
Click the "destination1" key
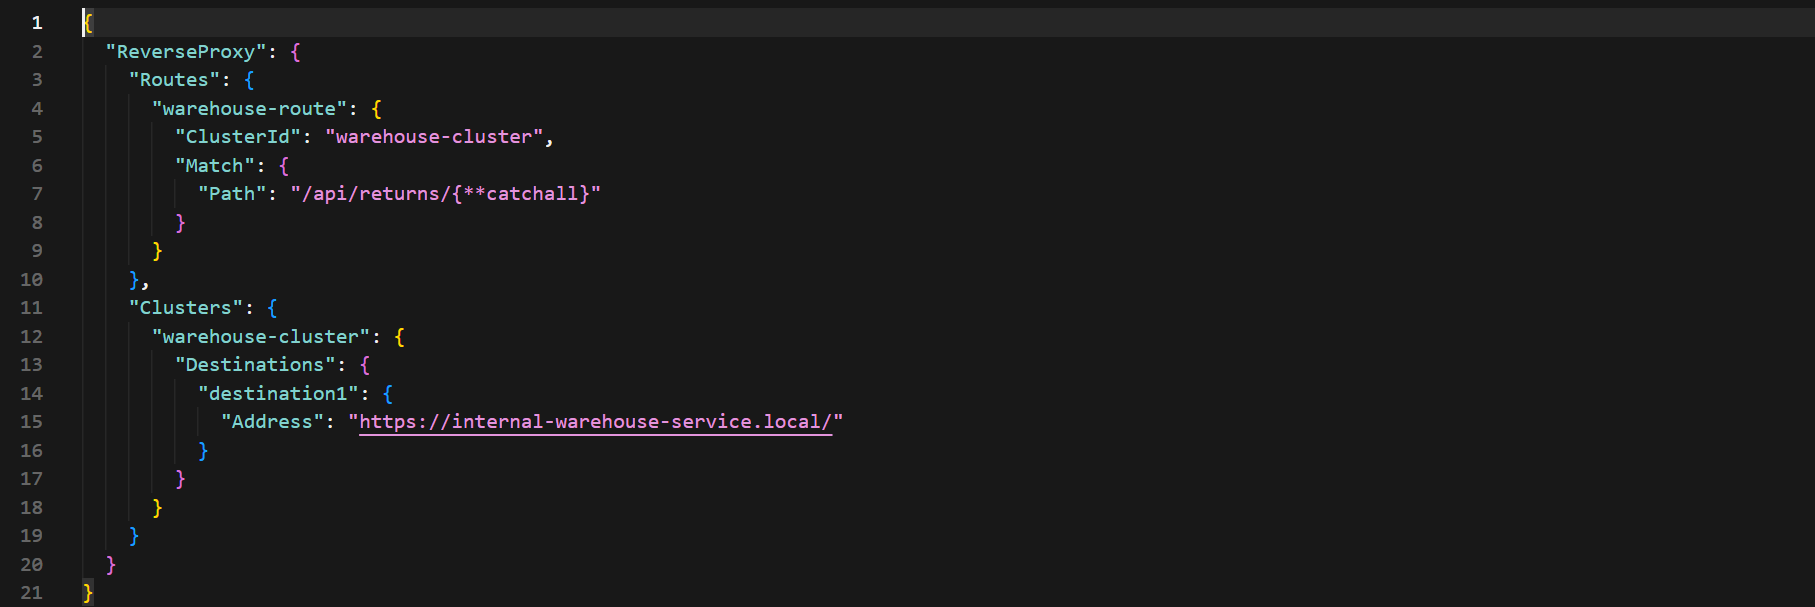[x=278, y=394]
